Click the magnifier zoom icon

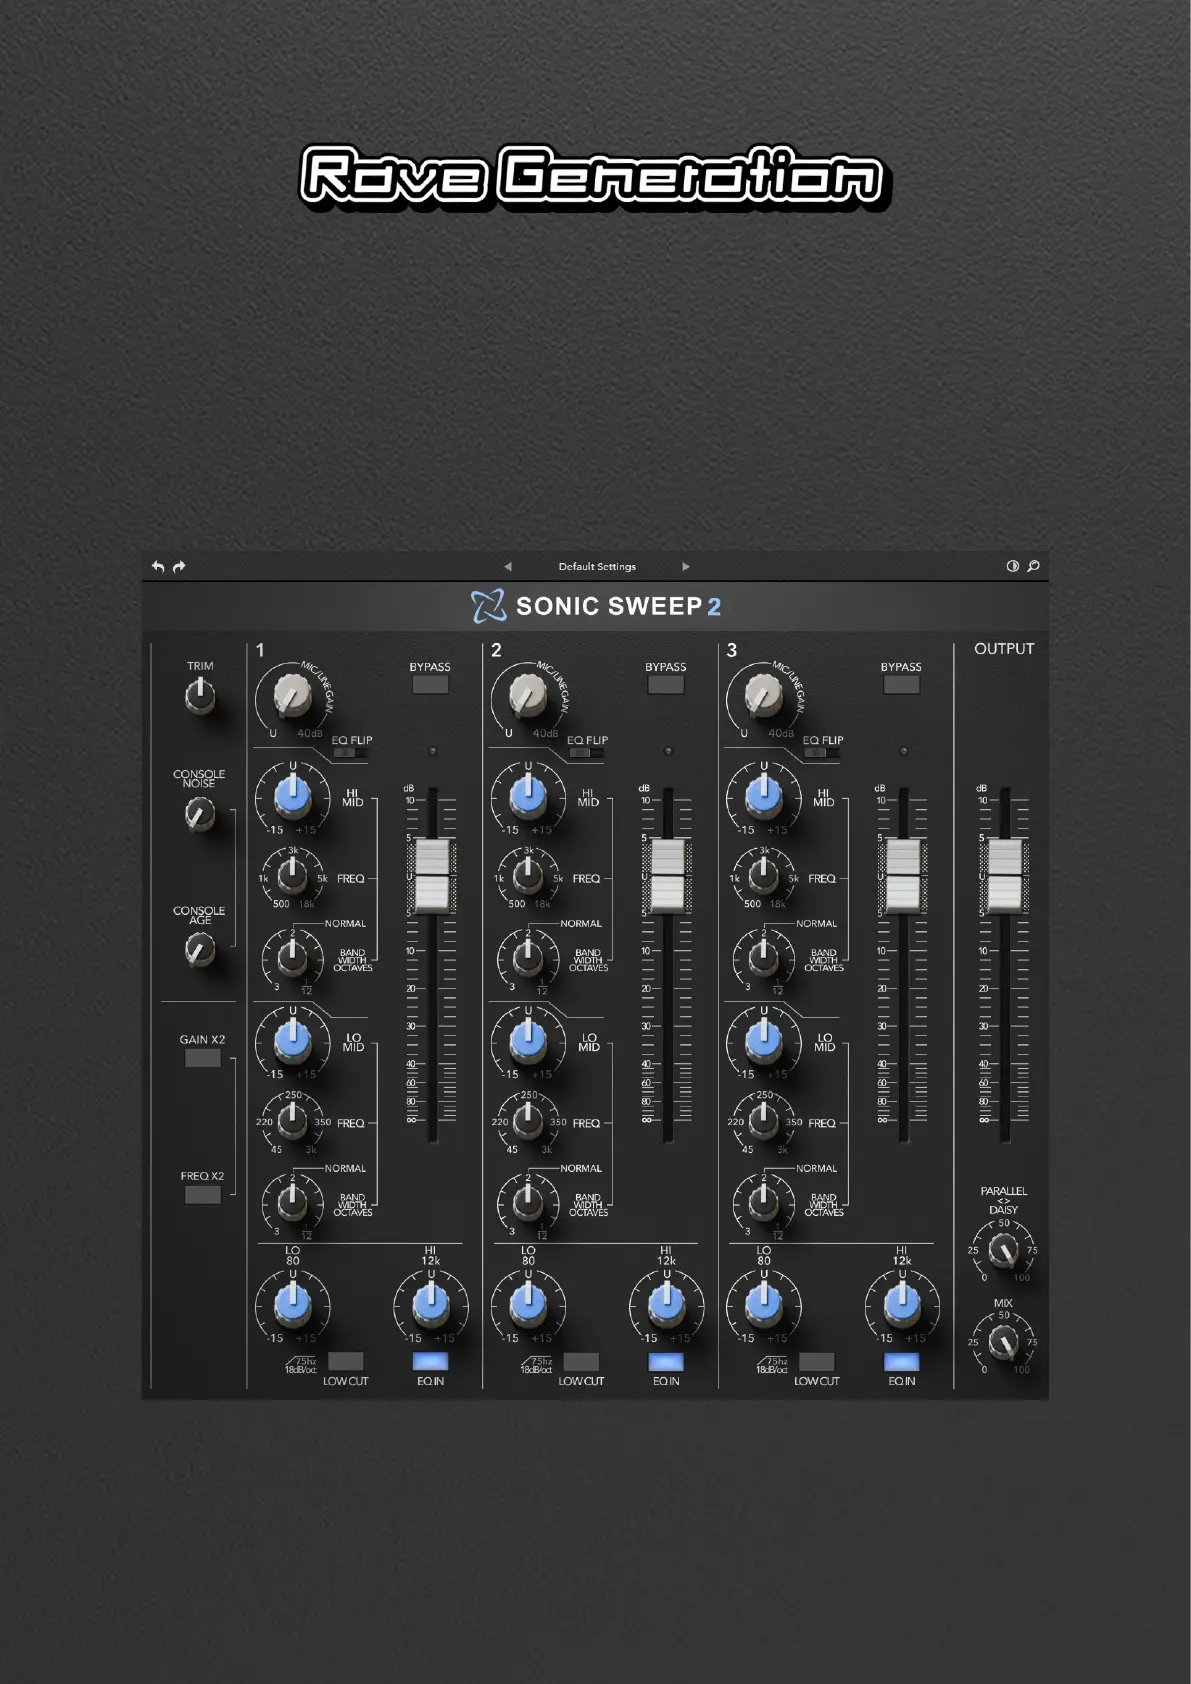click(1033, 566)
